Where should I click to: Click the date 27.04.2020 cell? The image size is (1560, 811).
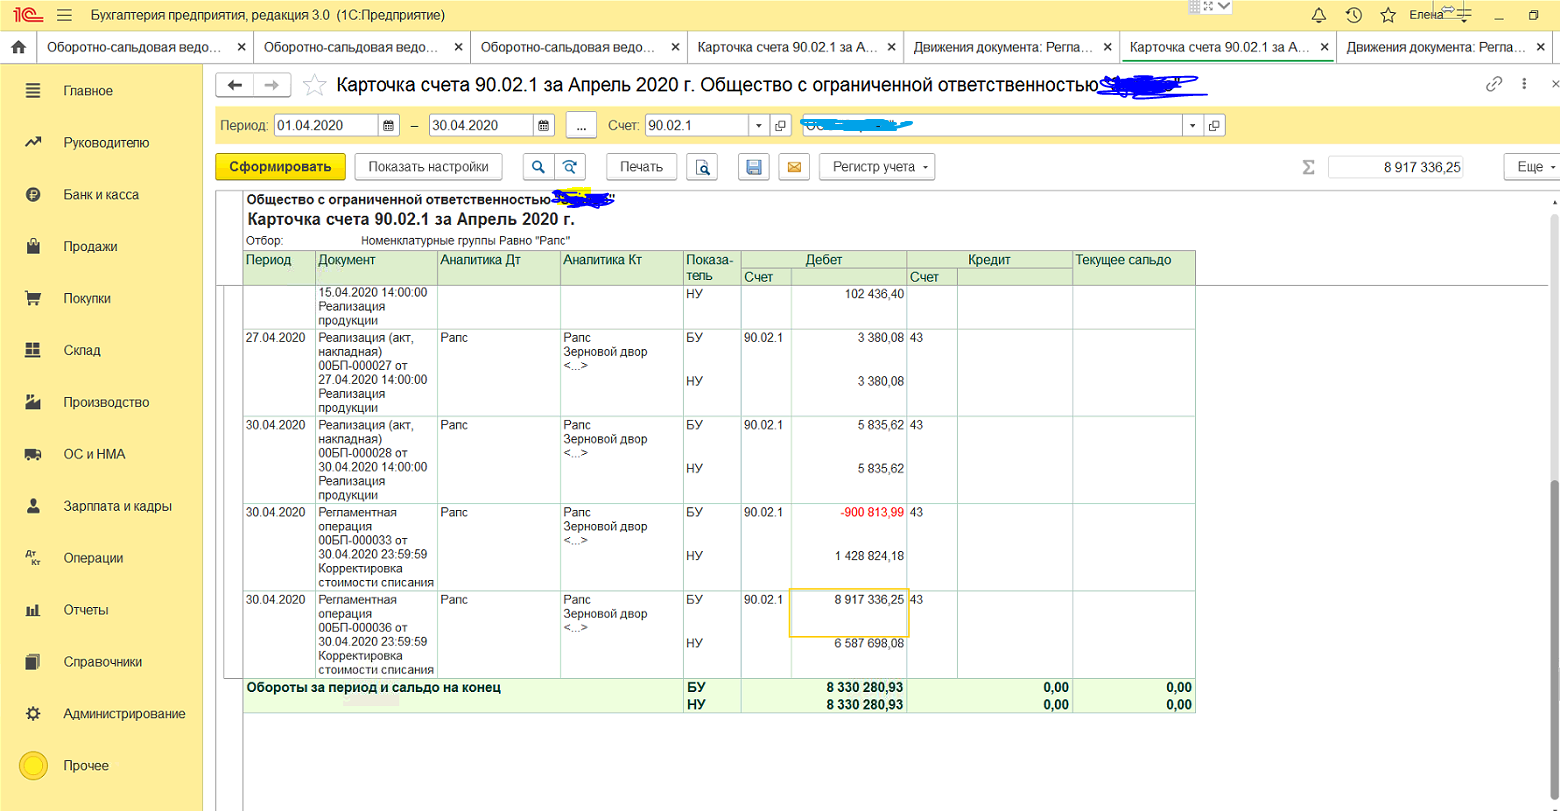(x=275, y=338)
